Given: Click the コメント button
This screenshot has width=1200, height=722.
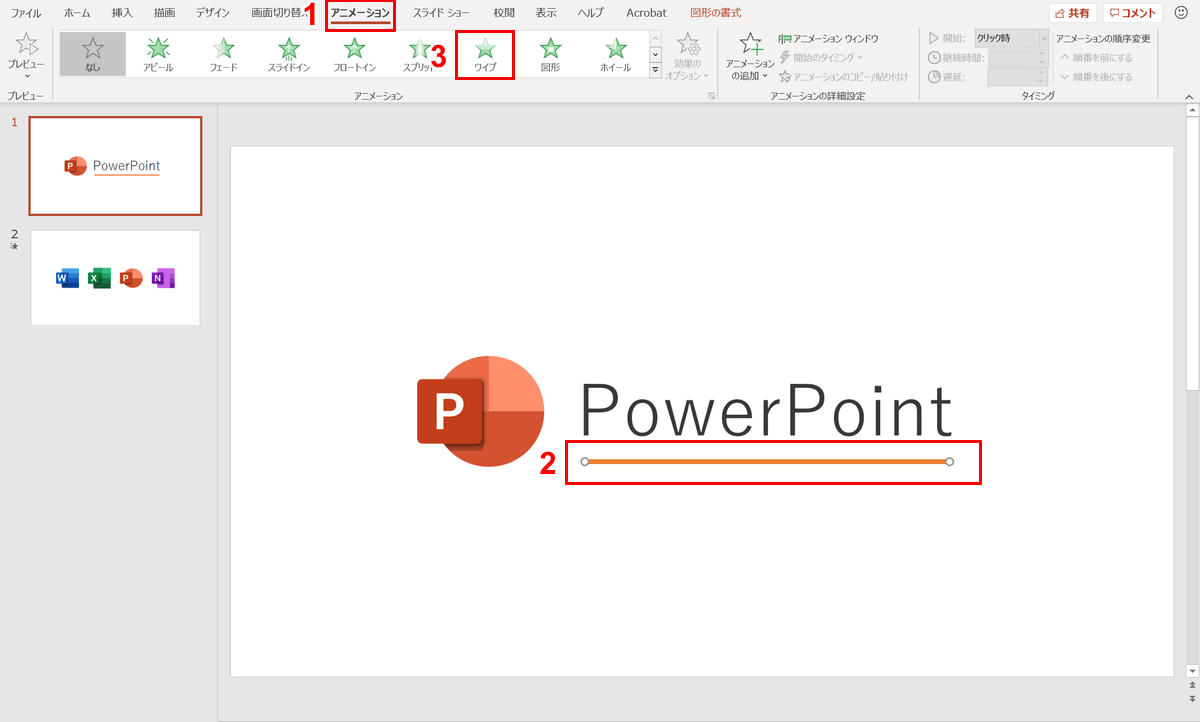Looking at the screenshot, I should [1133, 13].
